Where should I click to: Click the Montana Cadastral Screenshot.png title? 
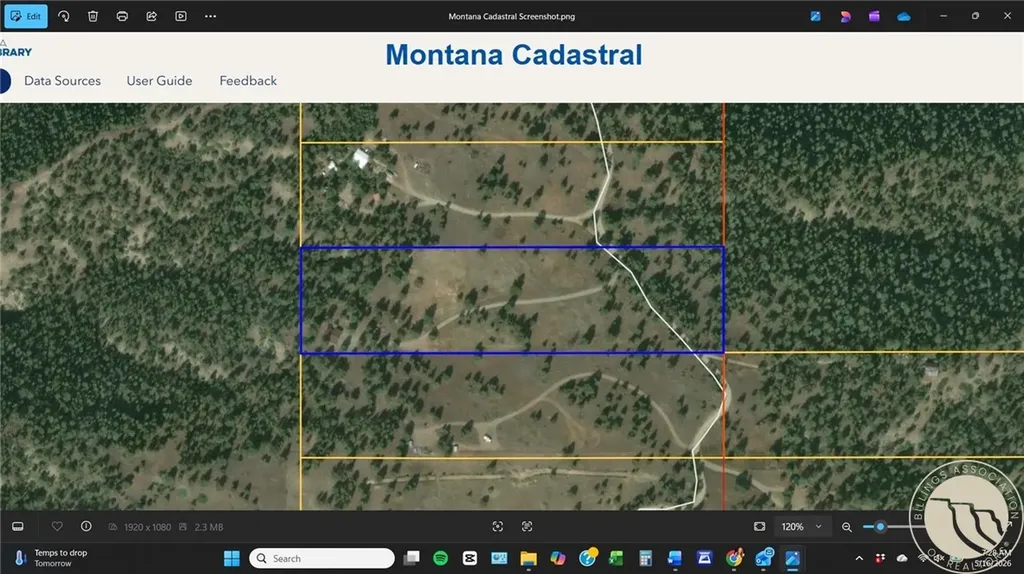pyautogui.click(x=511, y=16)
